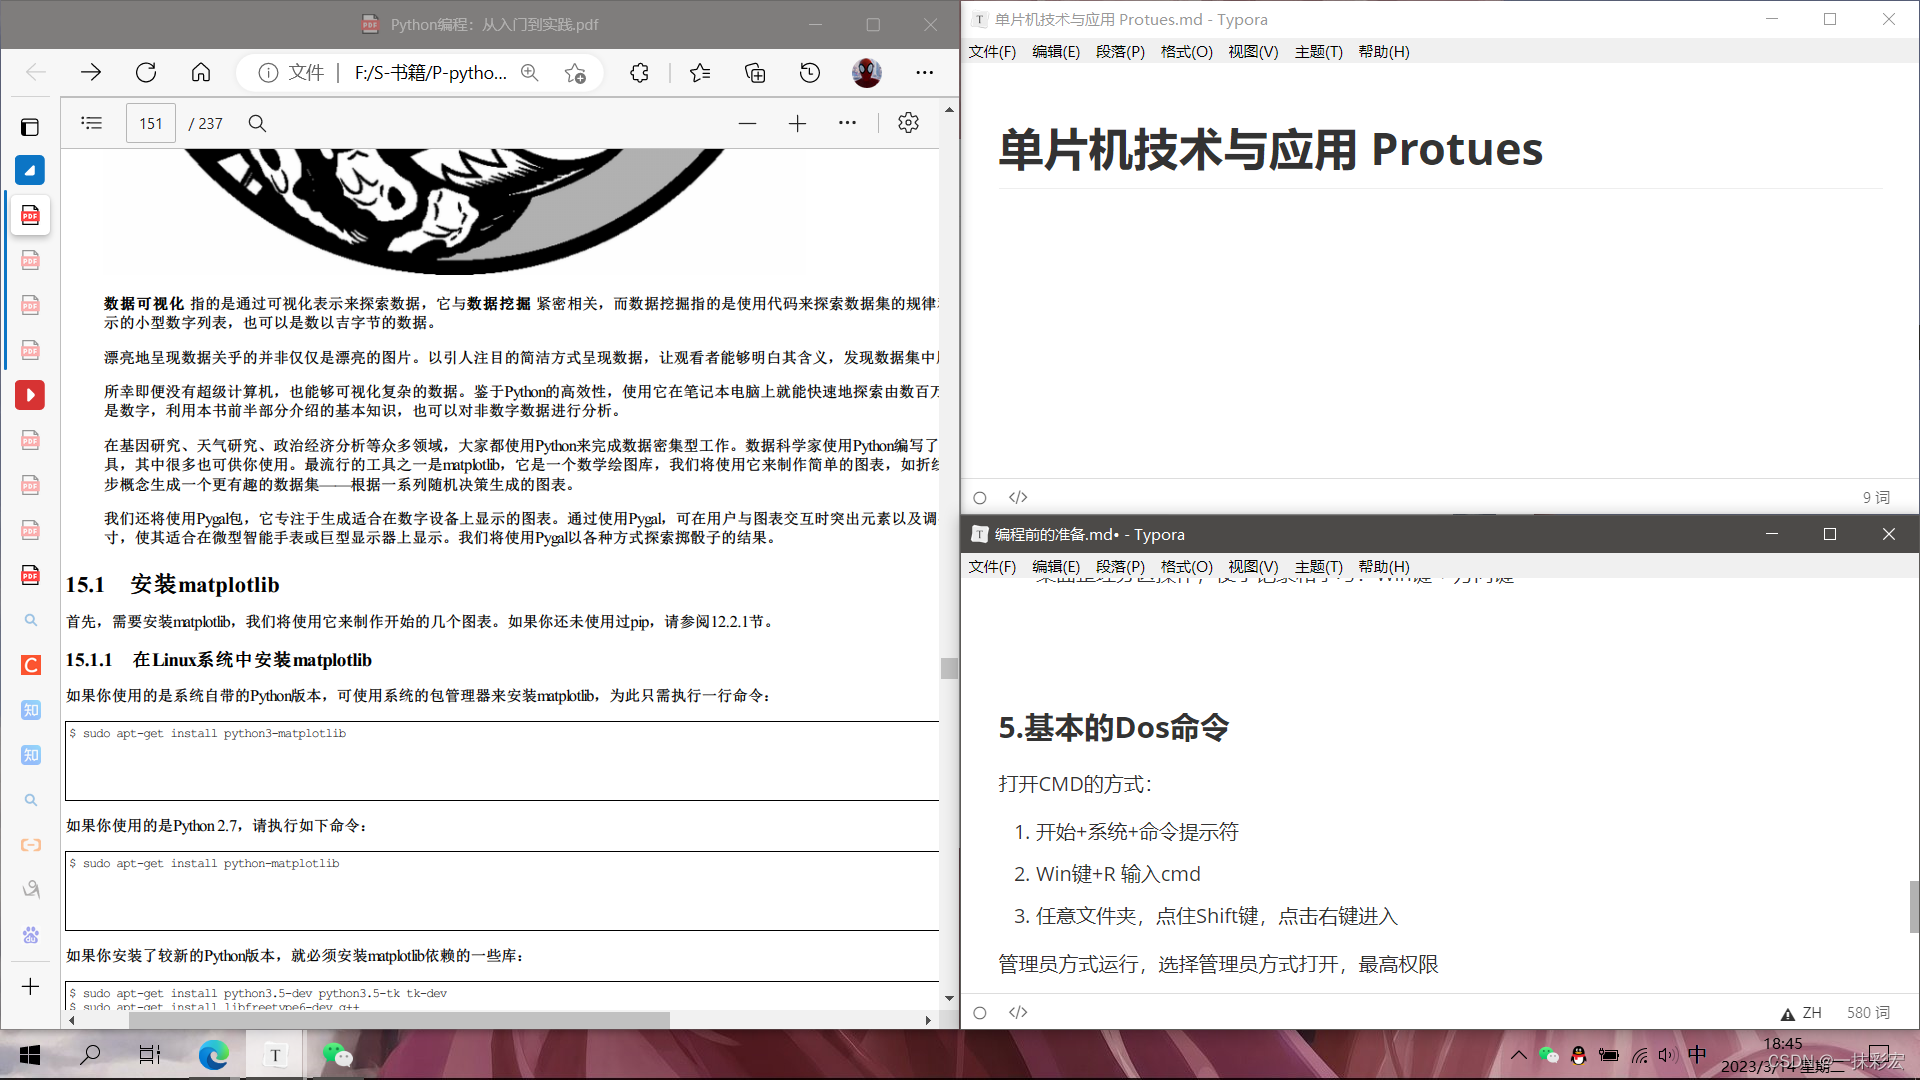Switch to the Baidu paw tab
Screen dimensions: 1920x1080
pos(30,935)
